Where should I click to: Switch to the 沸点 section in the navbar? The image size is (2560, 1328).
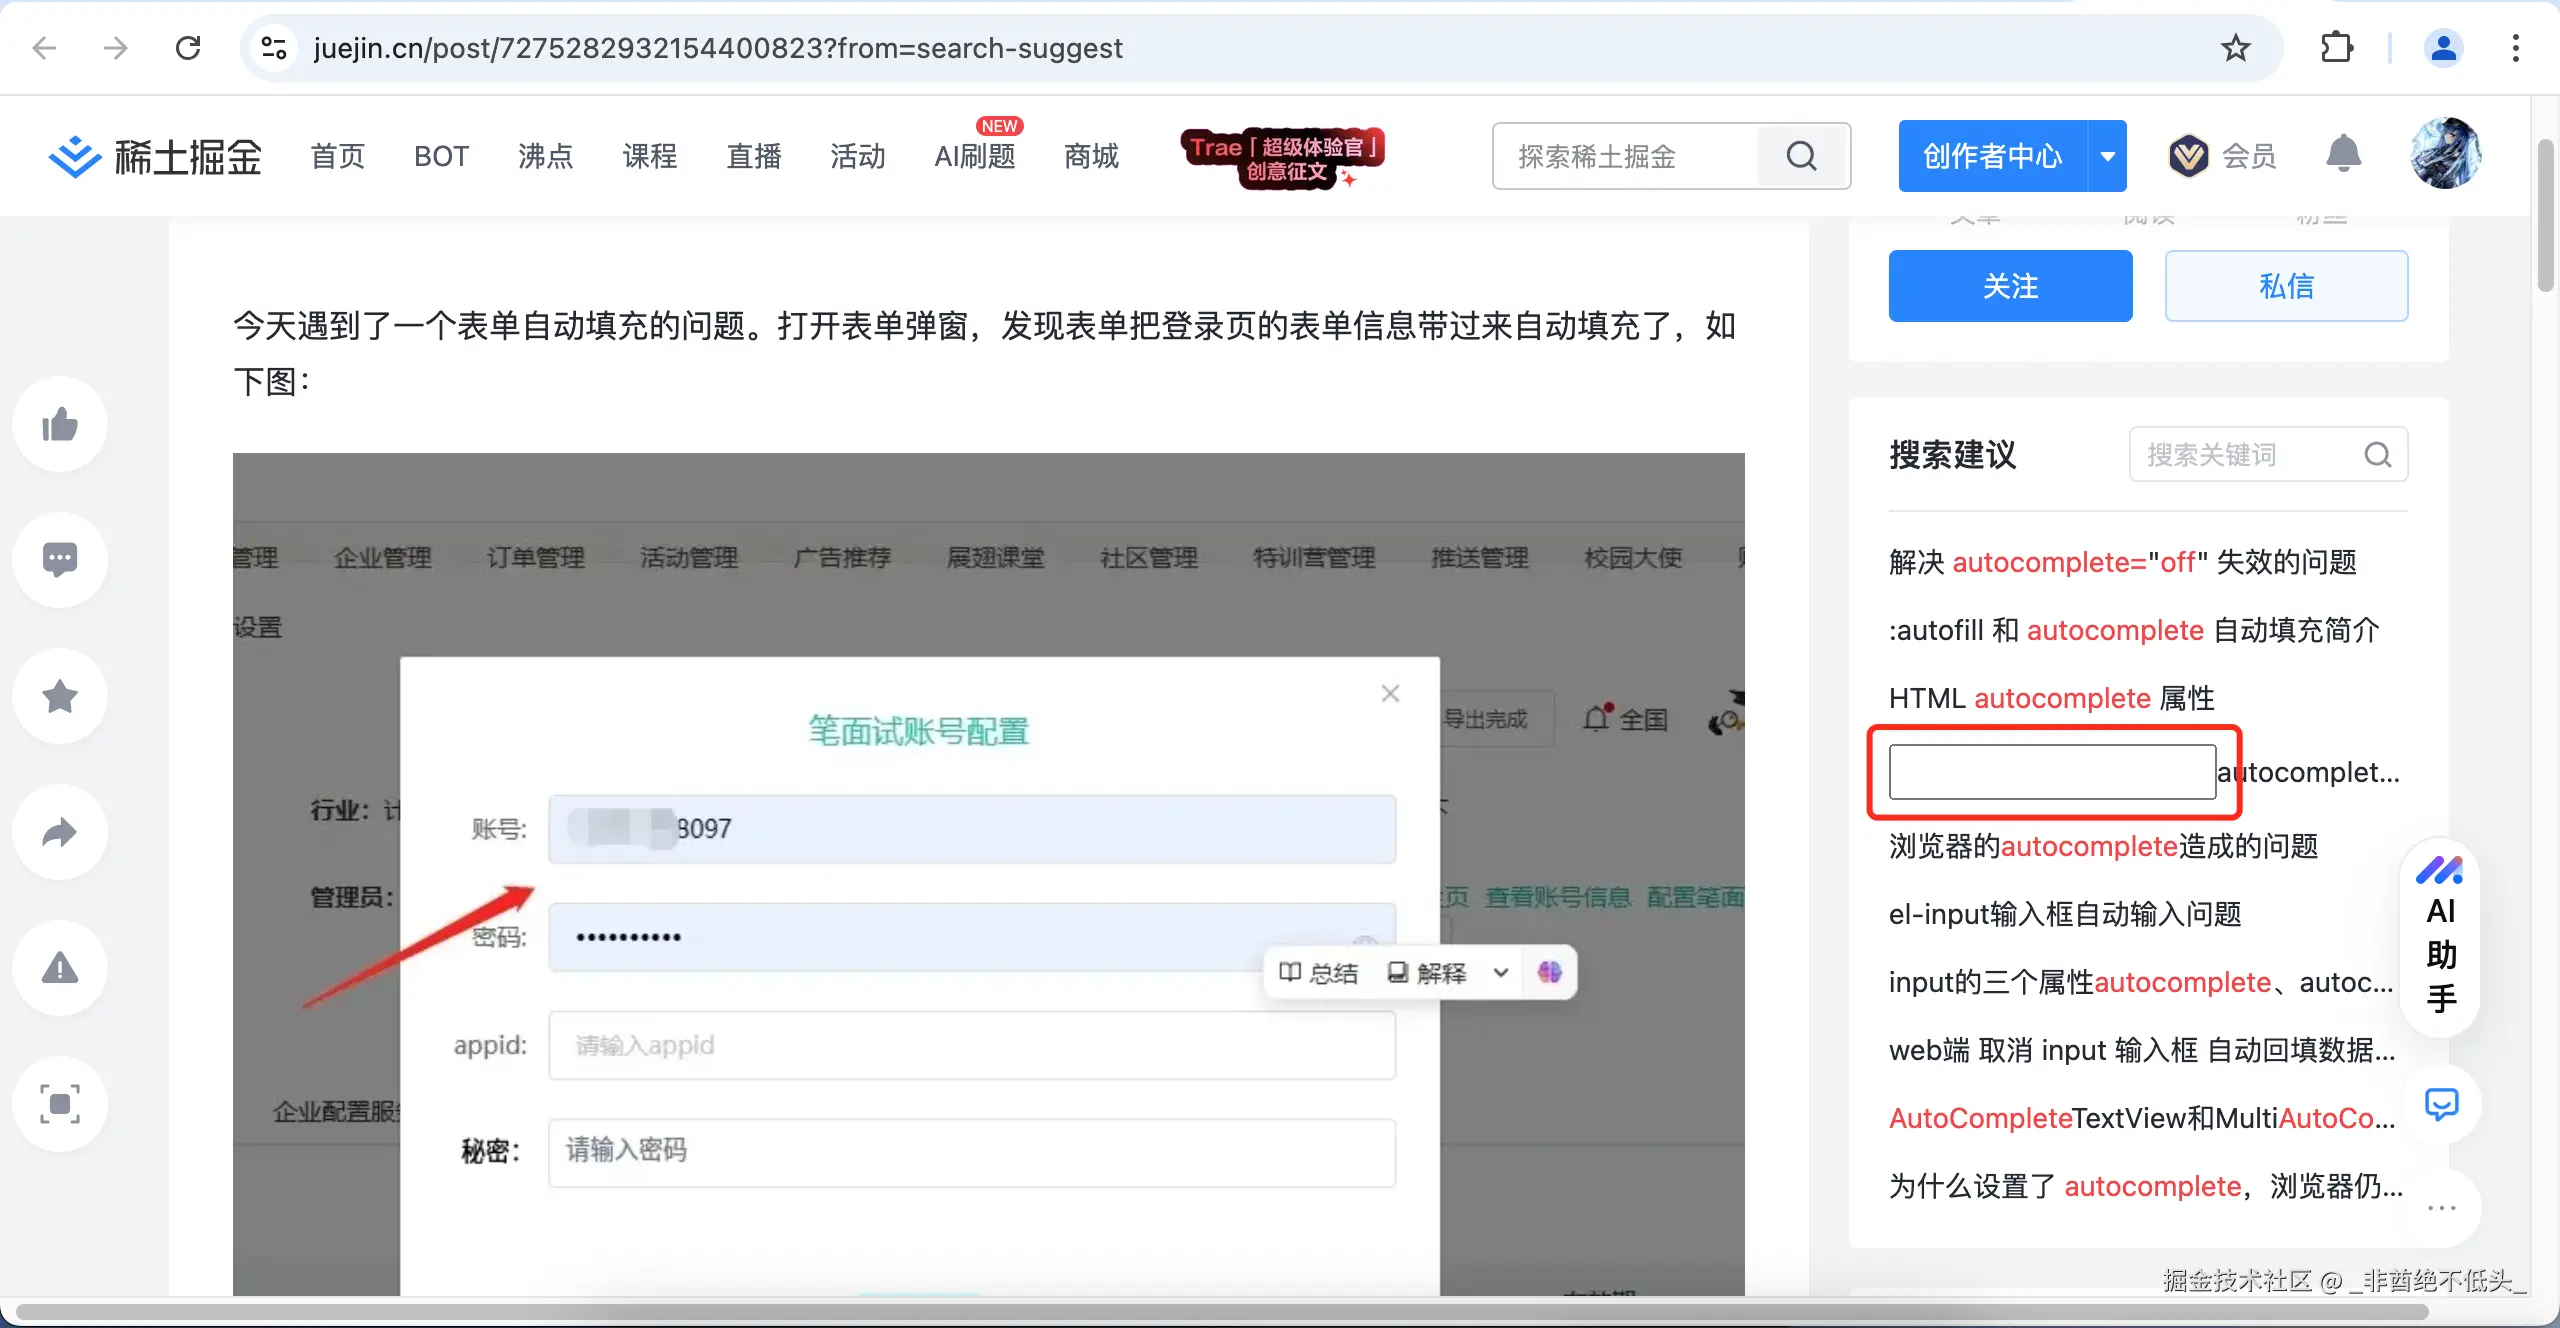click(x=545, y=156)
